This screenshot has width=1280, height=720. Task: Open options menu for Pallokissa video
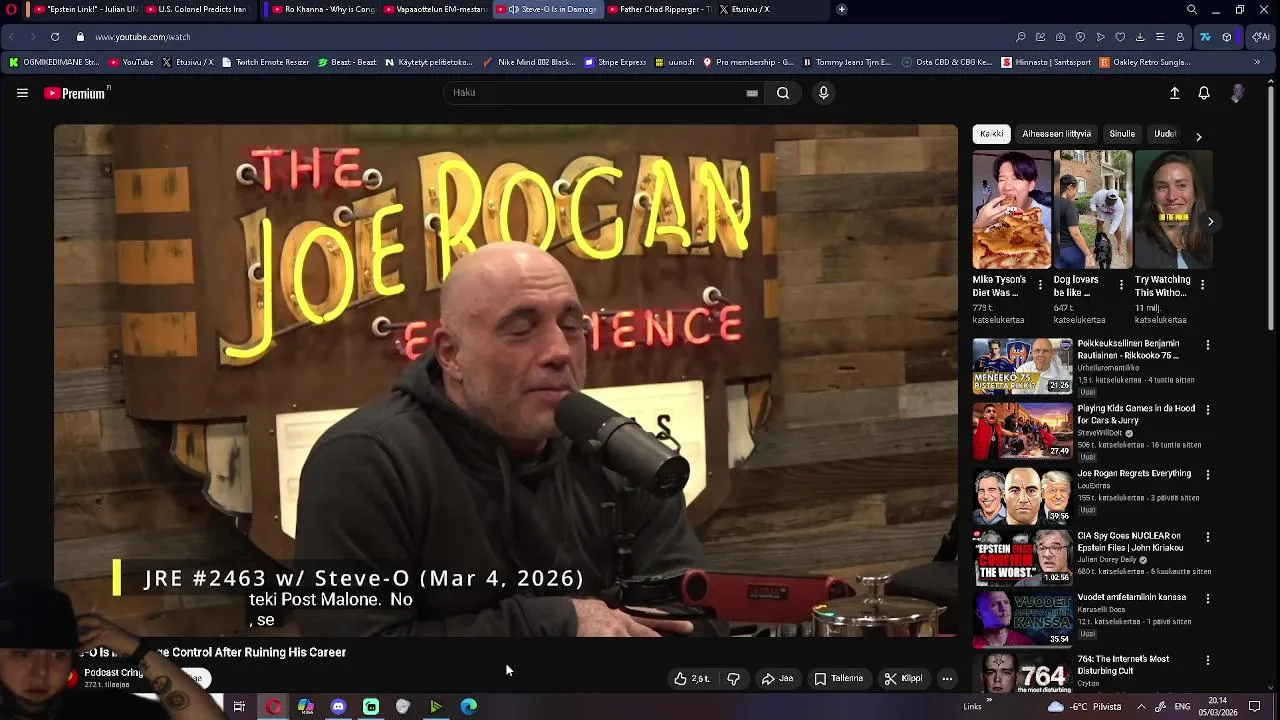(1207, 345)
